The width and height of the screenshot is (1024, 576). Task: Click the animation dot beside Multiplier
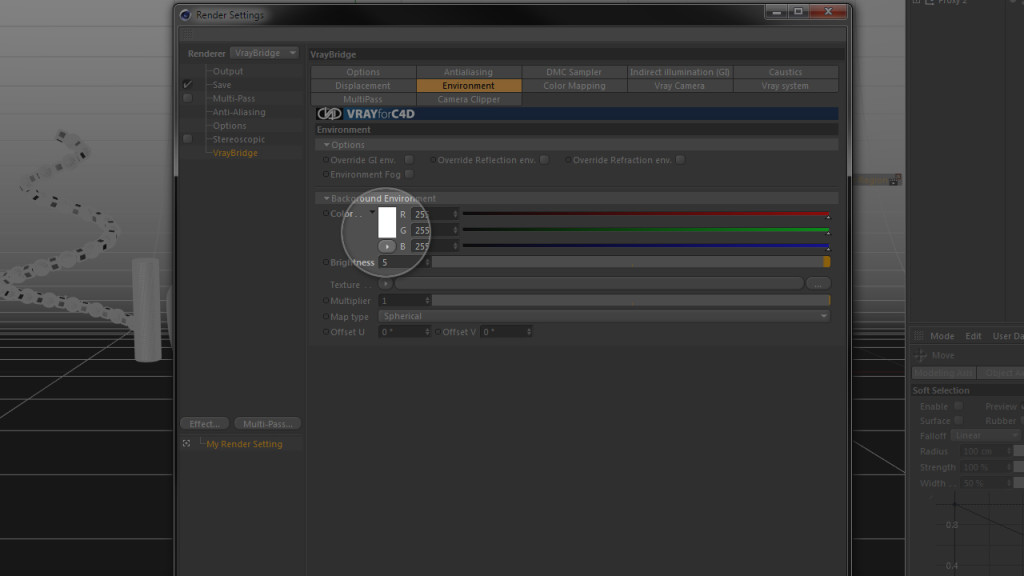click(x=325, y=300)
